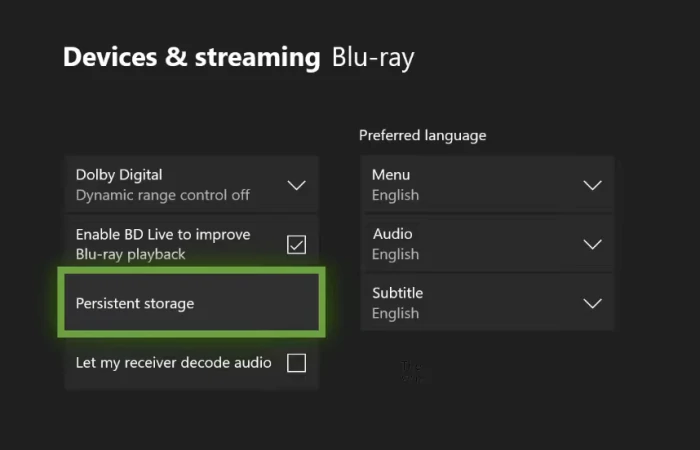
Task: Open the Audio preferred language dropdown
Action: pos(486,244)
